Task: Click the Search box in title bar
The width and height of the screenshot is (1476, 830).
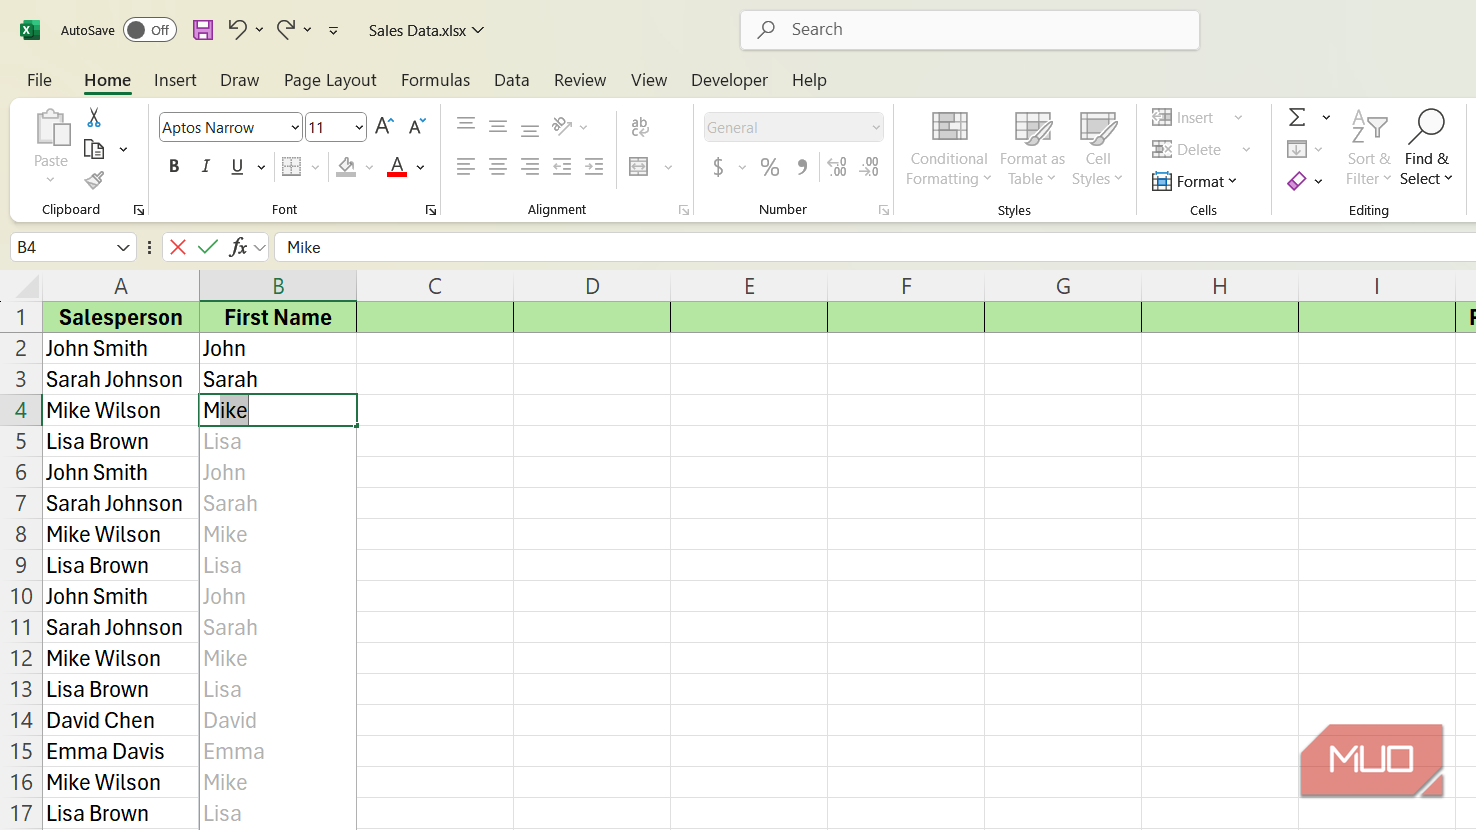Action: (970, 30)
